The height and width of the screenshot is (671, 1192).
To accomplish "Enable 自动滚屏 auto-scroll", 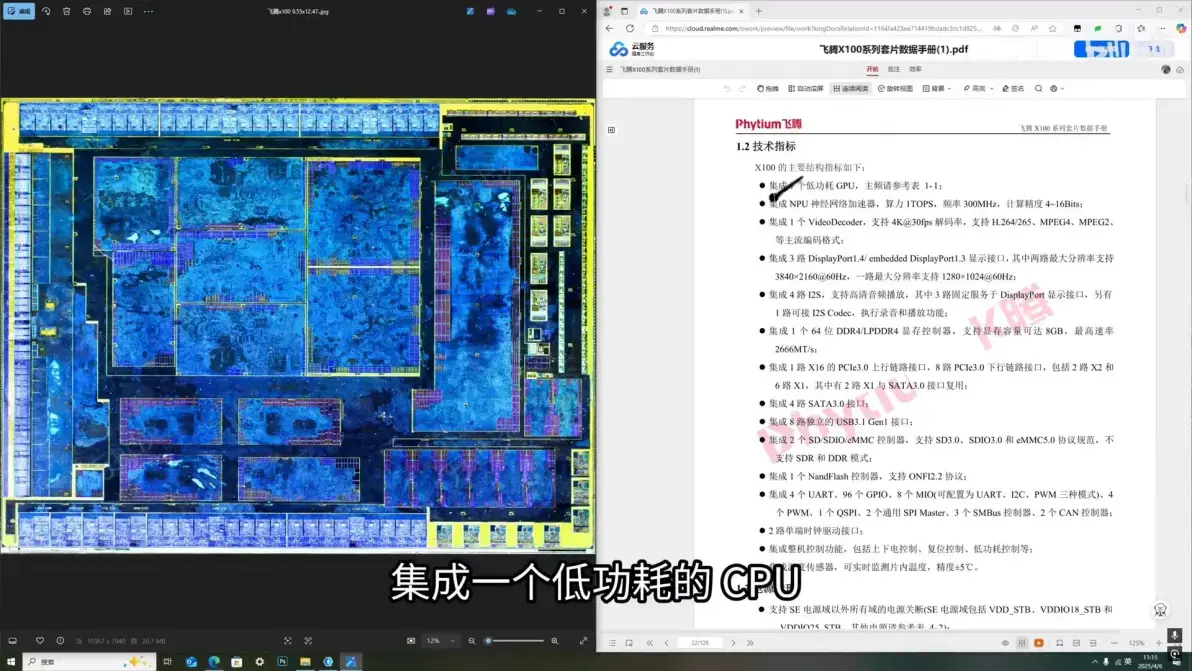I will (806, 89).
